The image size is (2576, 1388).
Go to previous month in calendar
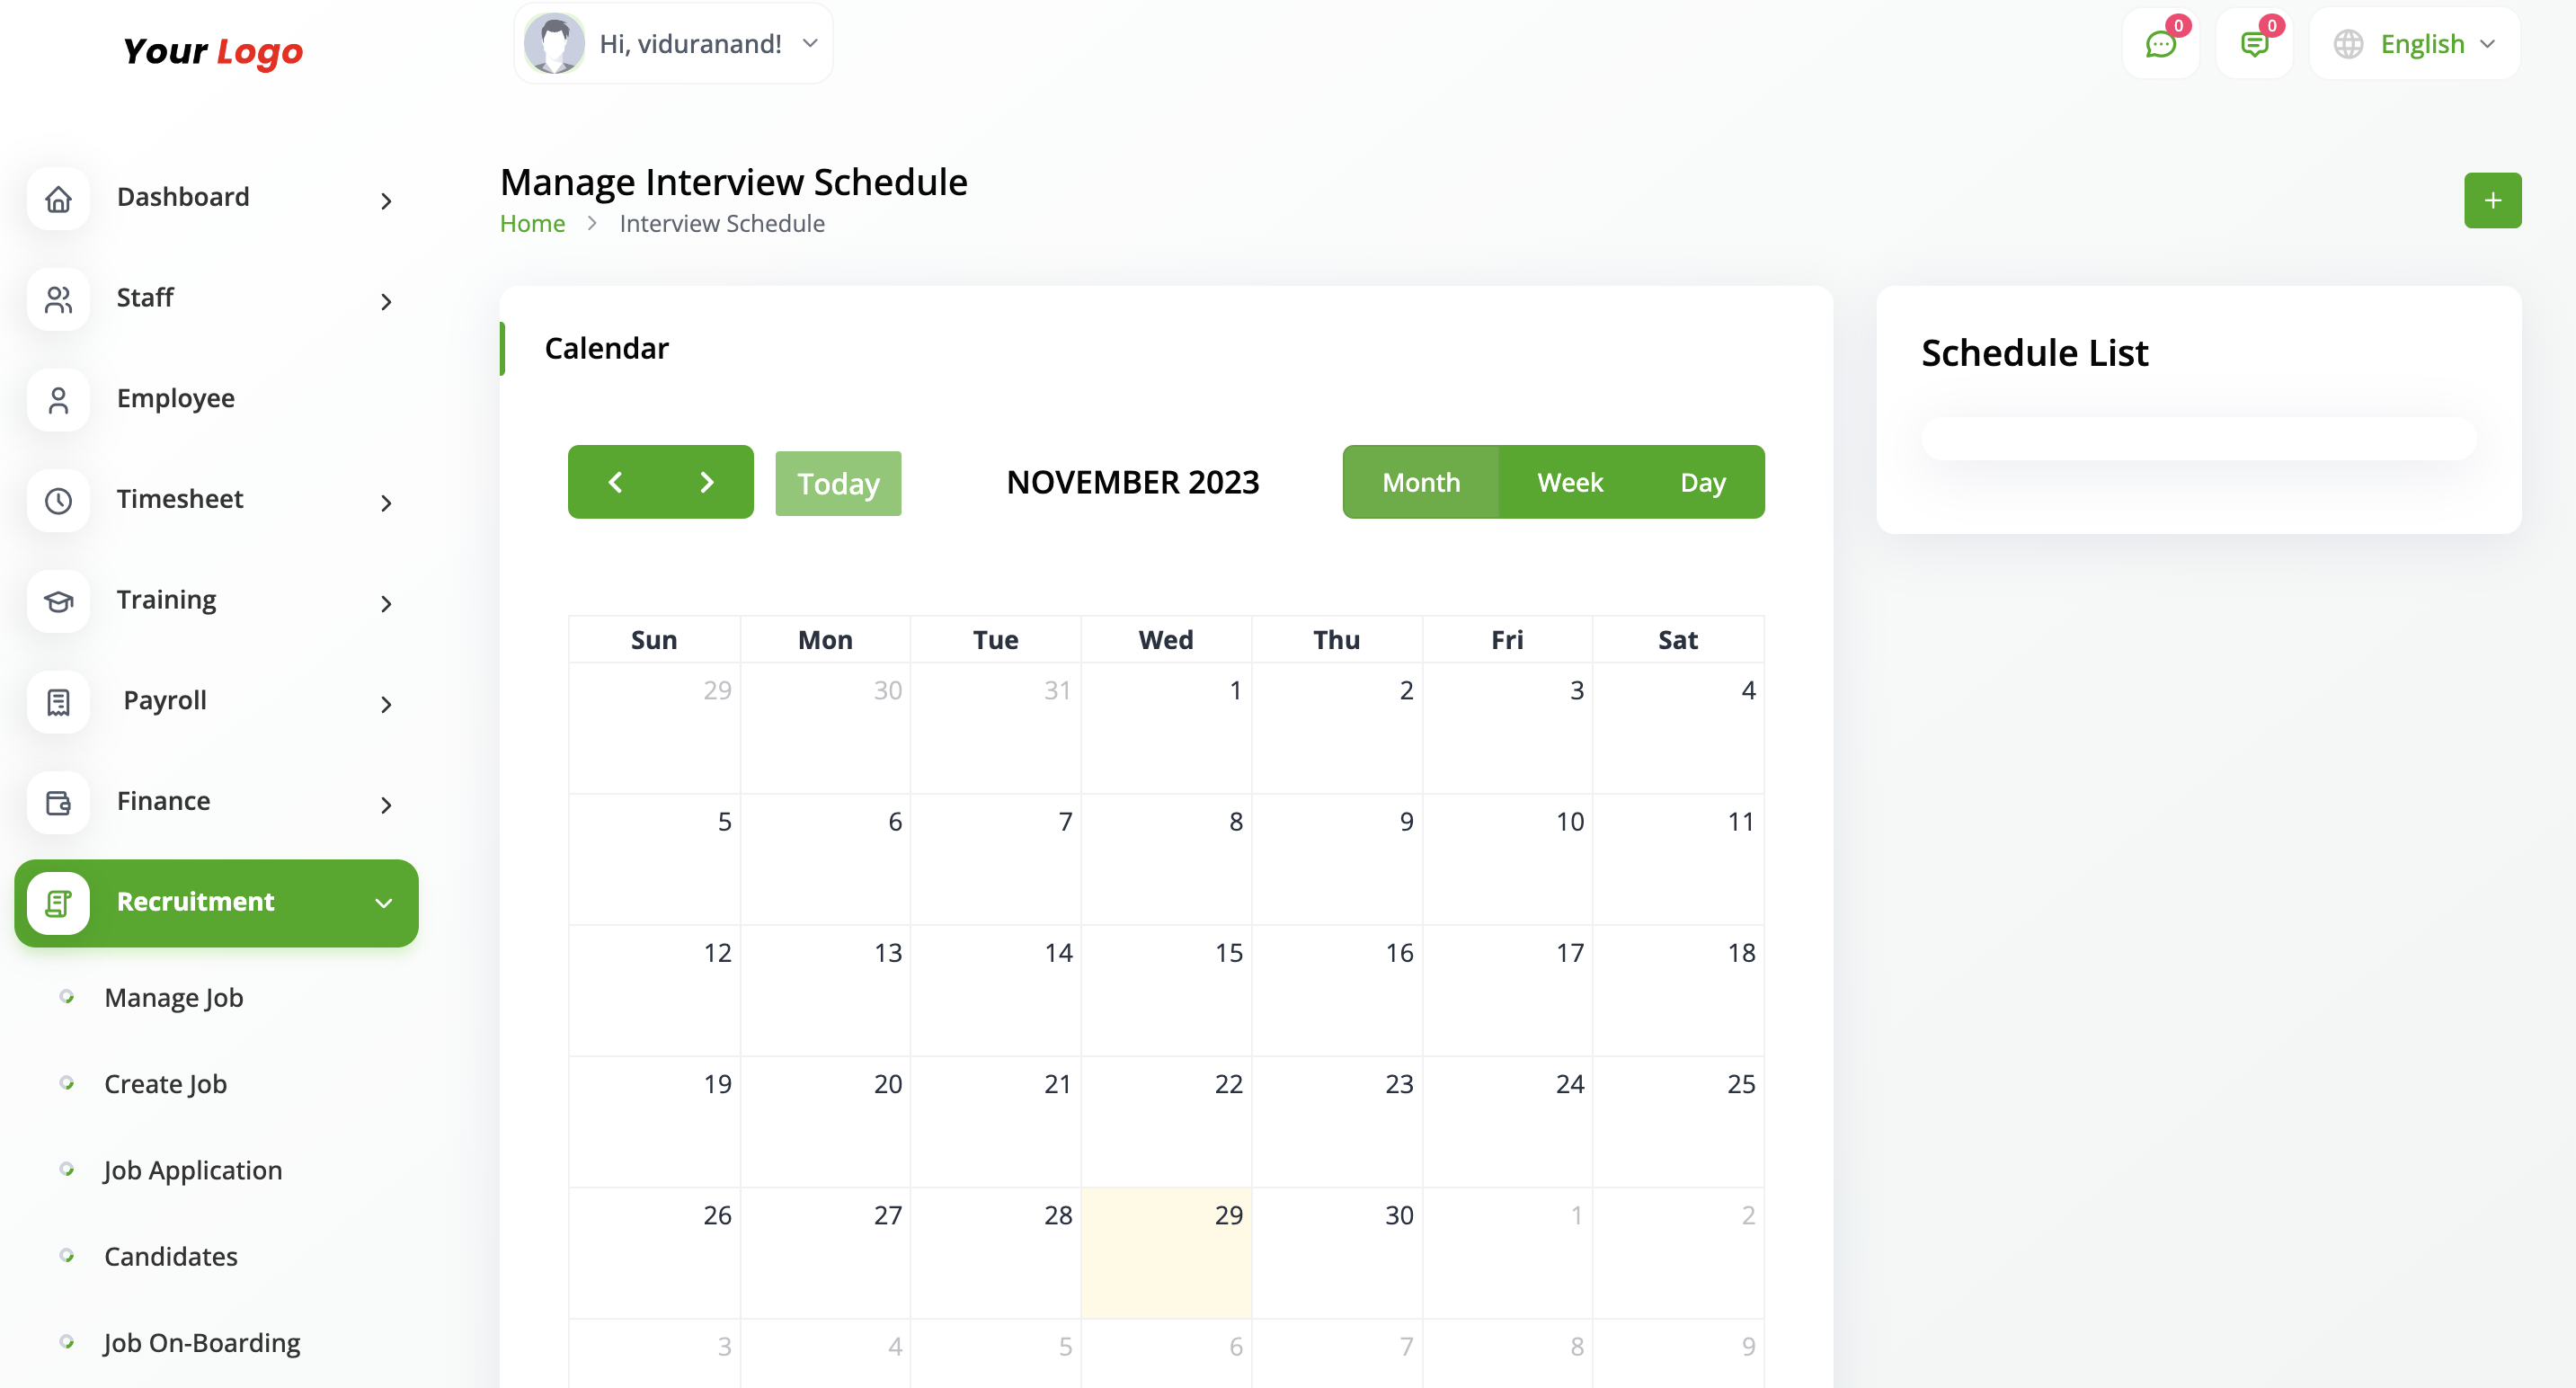[x=615, y=482]
